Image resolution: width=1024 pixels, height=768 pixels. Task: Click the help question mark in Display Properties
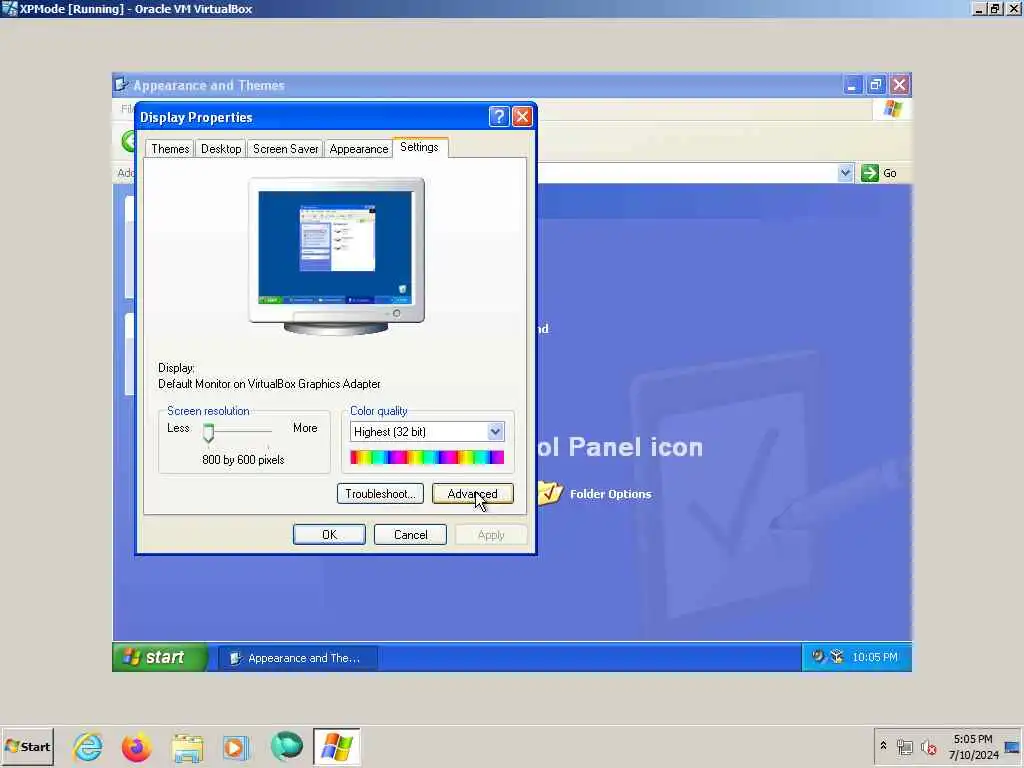click(498, 117)
